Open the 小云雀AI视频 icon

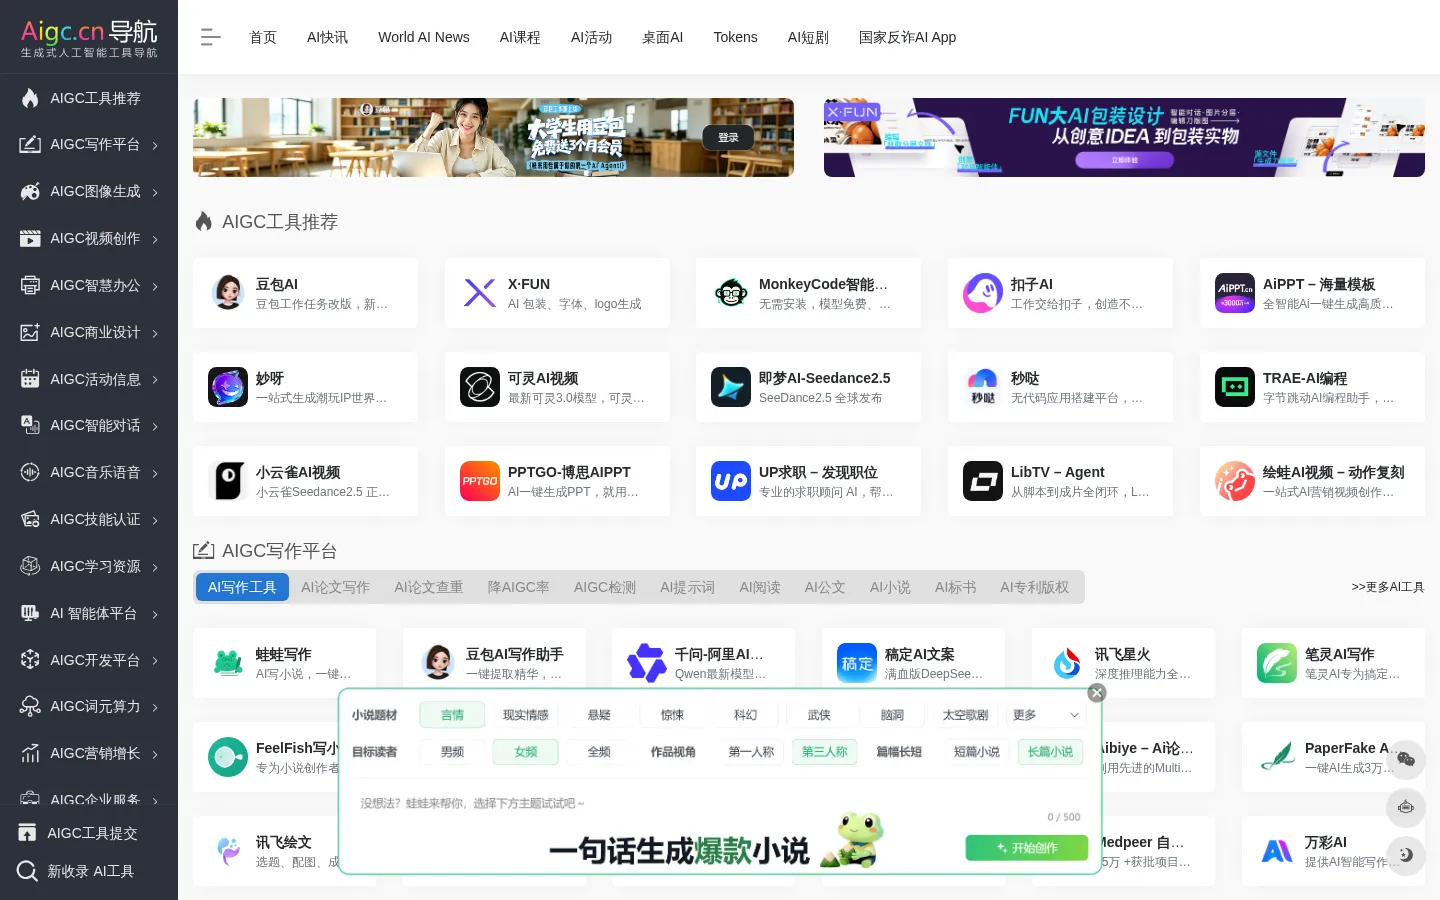coord(228,481)
